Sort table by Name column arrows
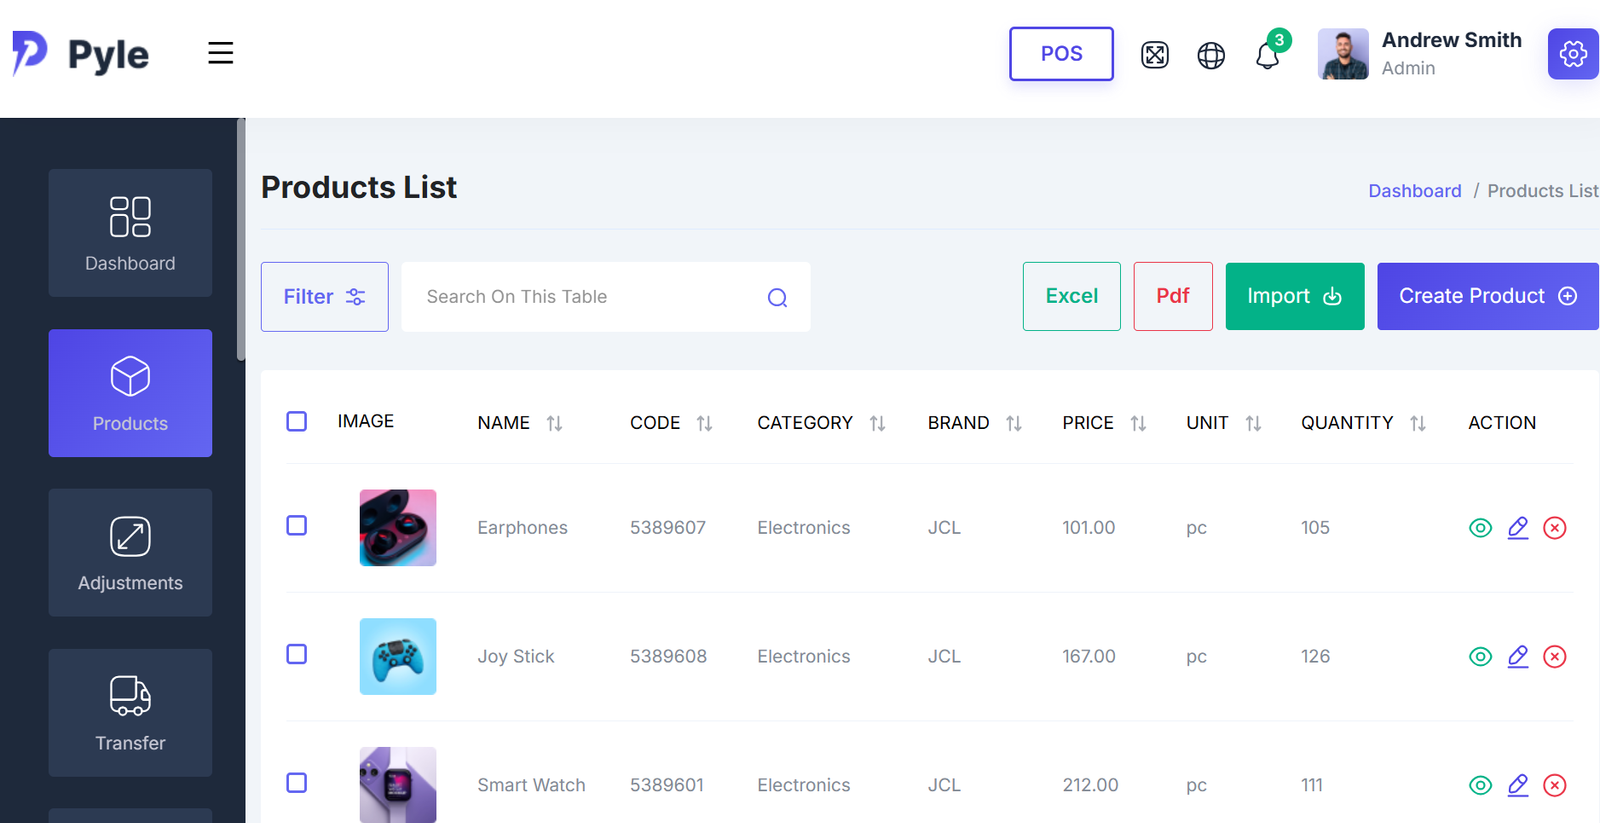Screen dimensions: 1600x823 554,423
